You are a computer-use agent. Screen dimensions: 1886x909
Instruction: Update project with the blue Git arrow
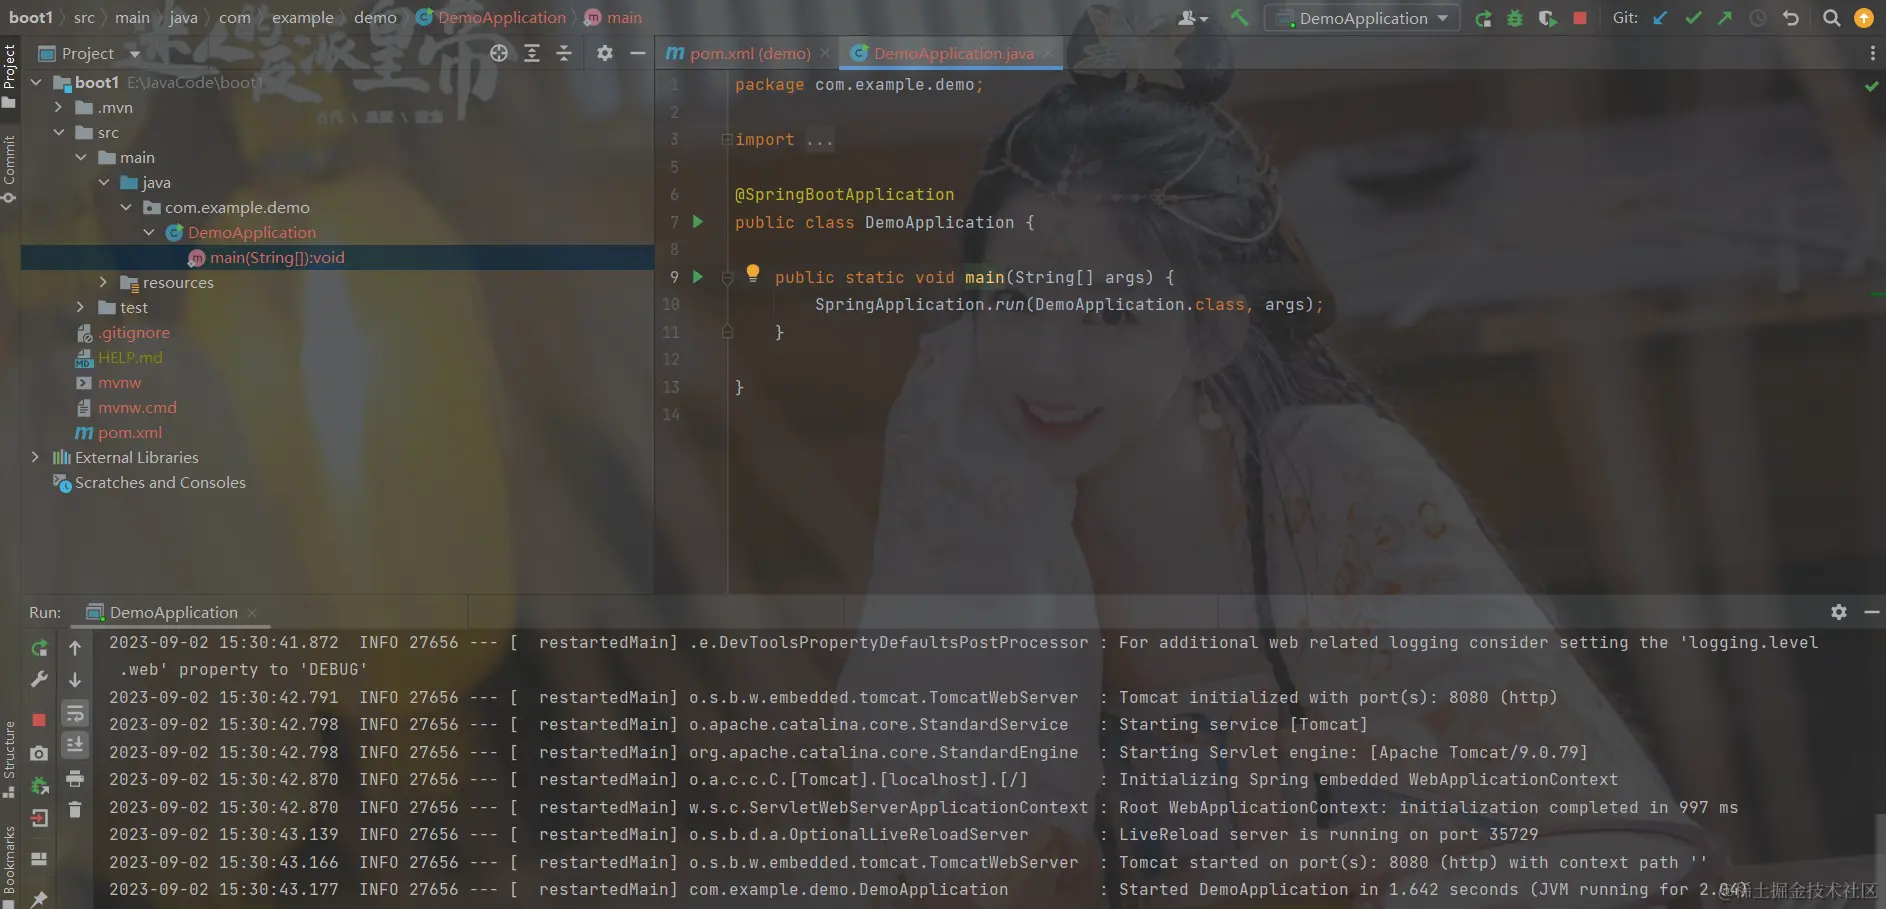pos(1661,18)
